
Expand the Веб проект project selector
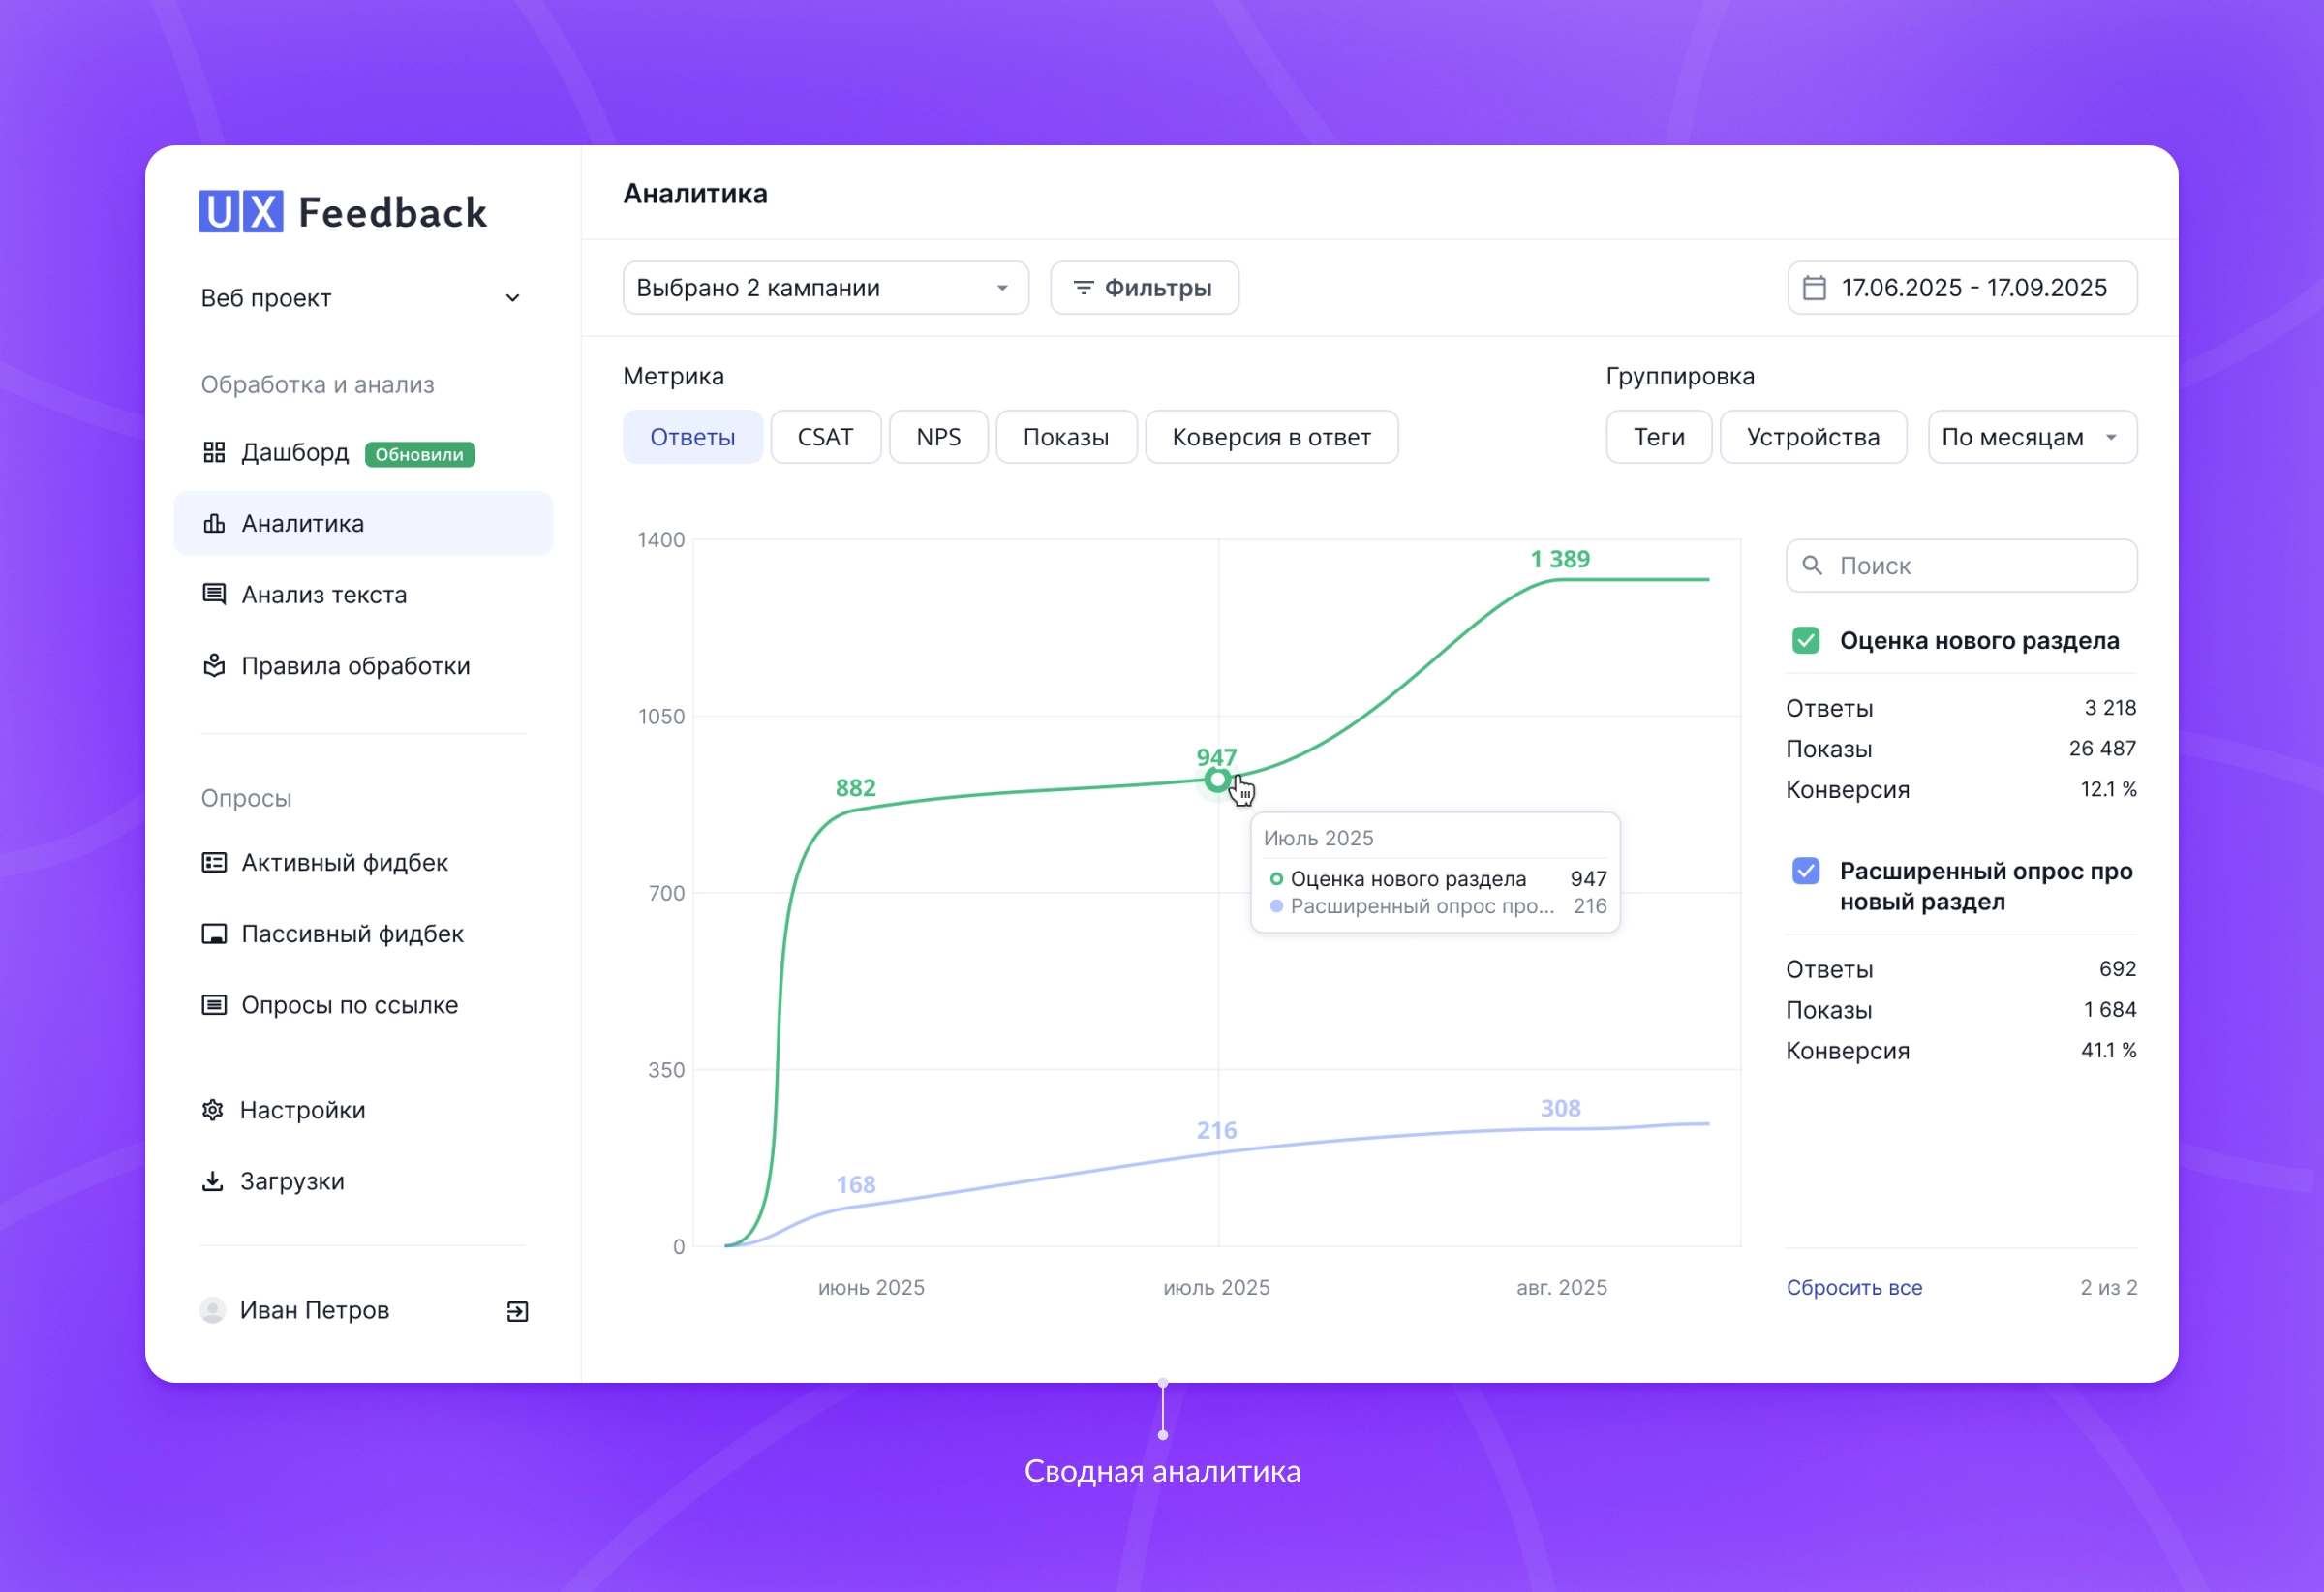(513, 298)
